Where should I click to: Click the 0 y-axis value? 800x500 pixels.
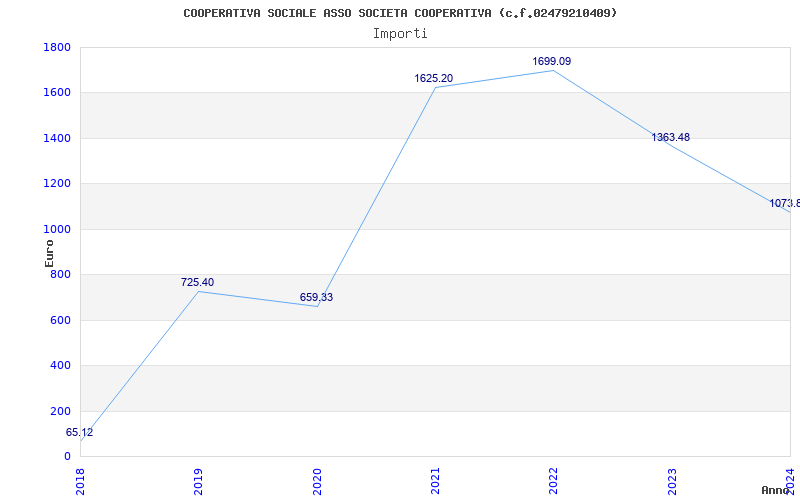click(67, 457)
